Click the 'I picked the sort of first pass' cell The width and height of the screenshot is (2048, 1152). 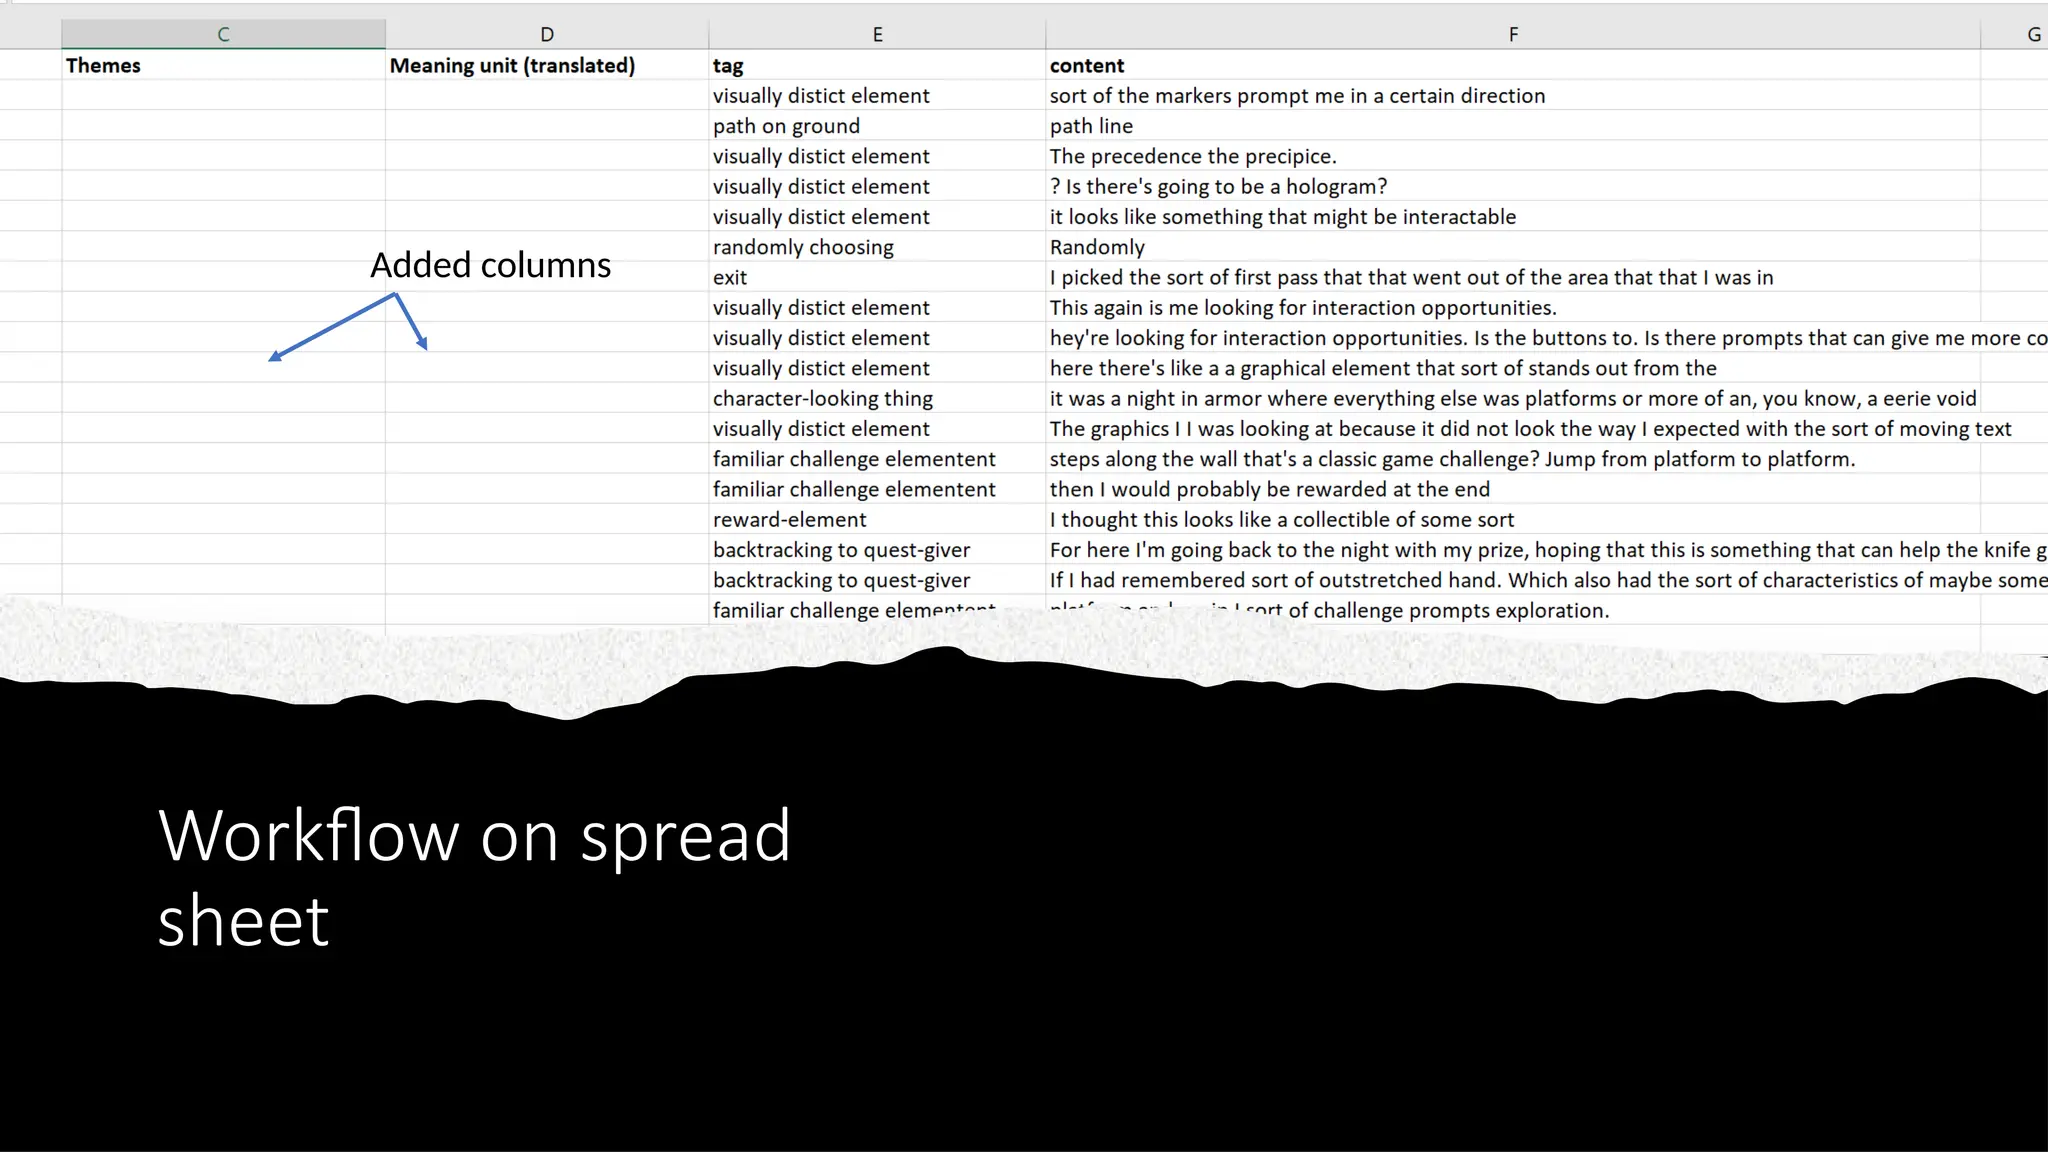(x=1513, y=277)
